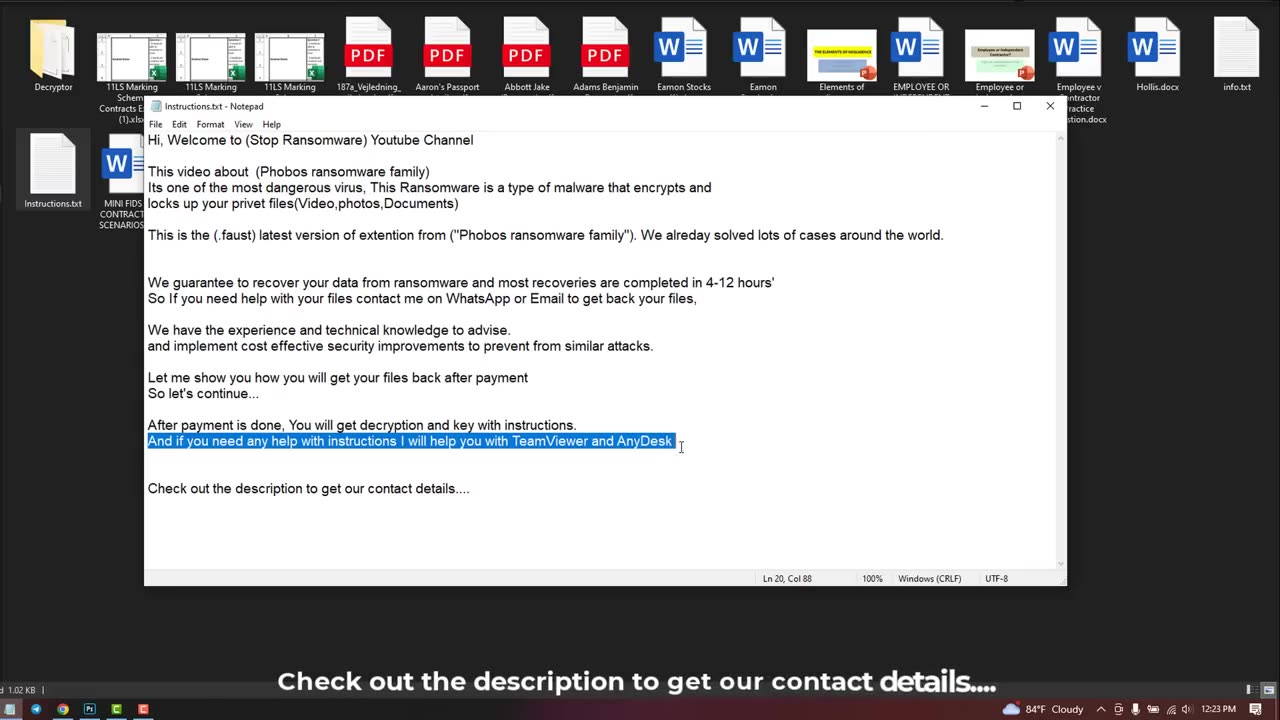Click the 'So If you need help with your files' line
Viewport: 1280px width, 720px height.
pos(422,299)
